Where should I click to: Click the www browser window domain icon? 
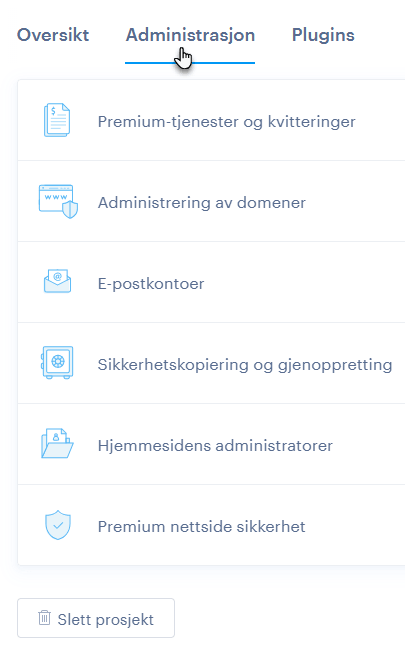tap(58, 201)
